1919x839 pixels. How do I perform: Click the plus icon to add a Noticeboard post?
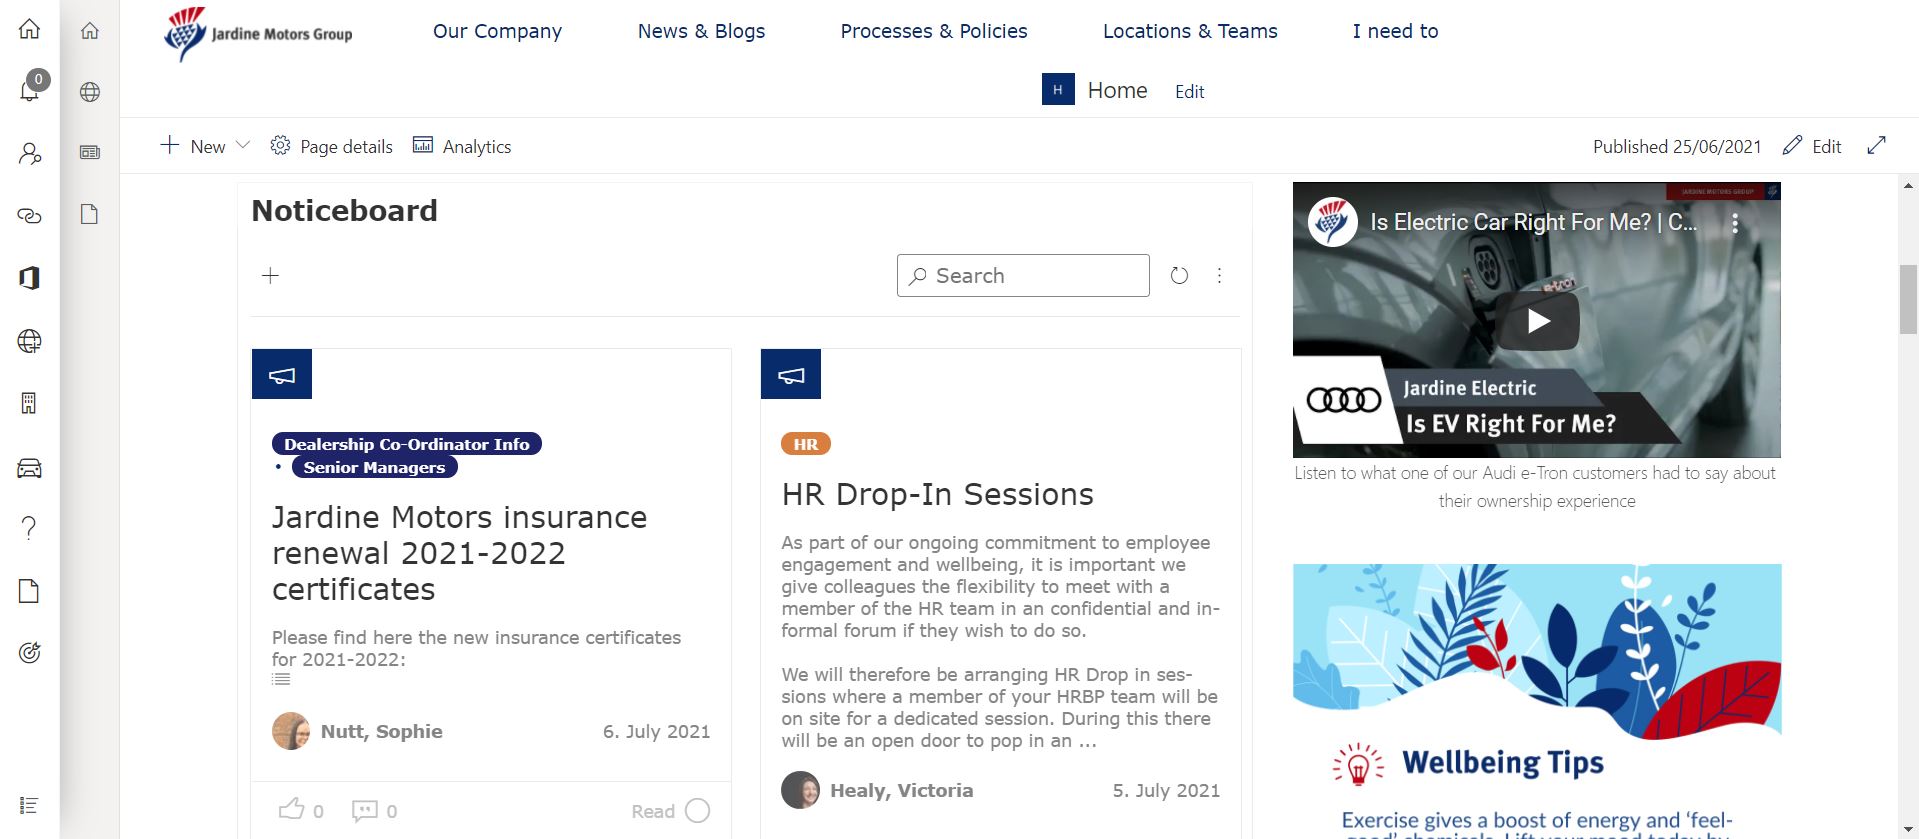pos(270,276)
